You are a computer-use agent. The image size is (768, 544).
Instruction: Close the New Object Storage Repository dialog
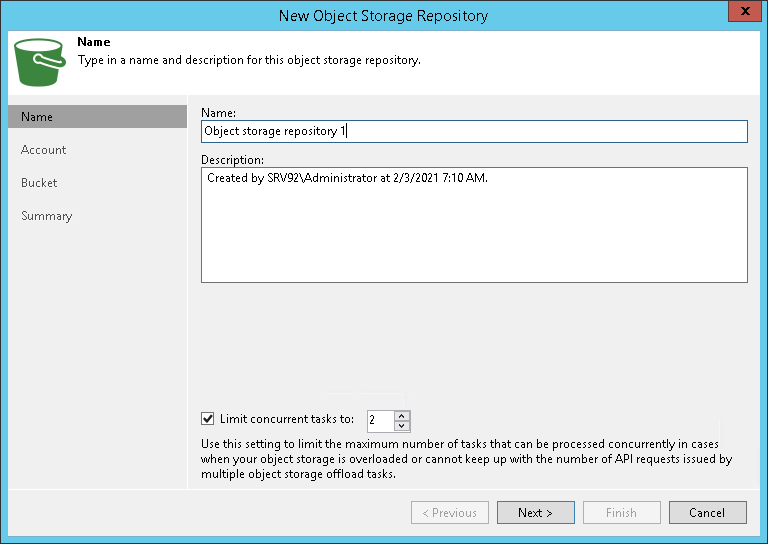pyautogui.click(x=742, y=14)
